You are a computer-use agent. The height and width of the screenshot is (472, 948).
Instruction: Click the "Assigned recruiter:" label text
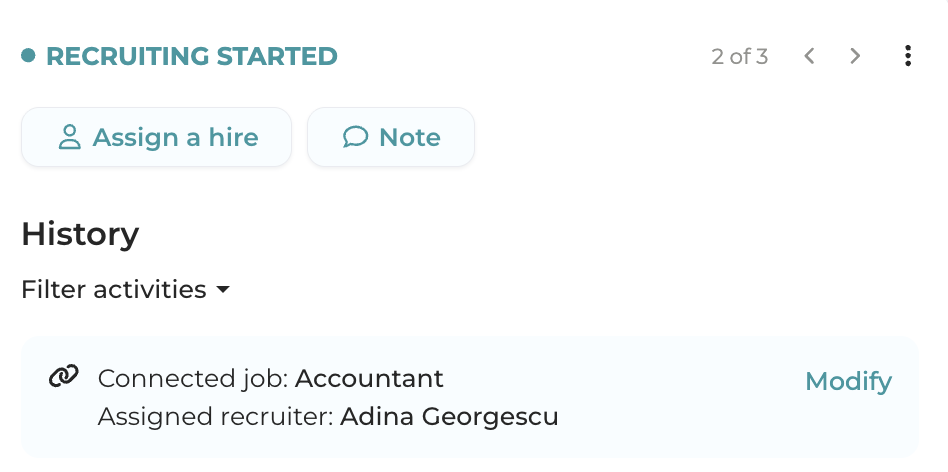[x=215, y=416]
